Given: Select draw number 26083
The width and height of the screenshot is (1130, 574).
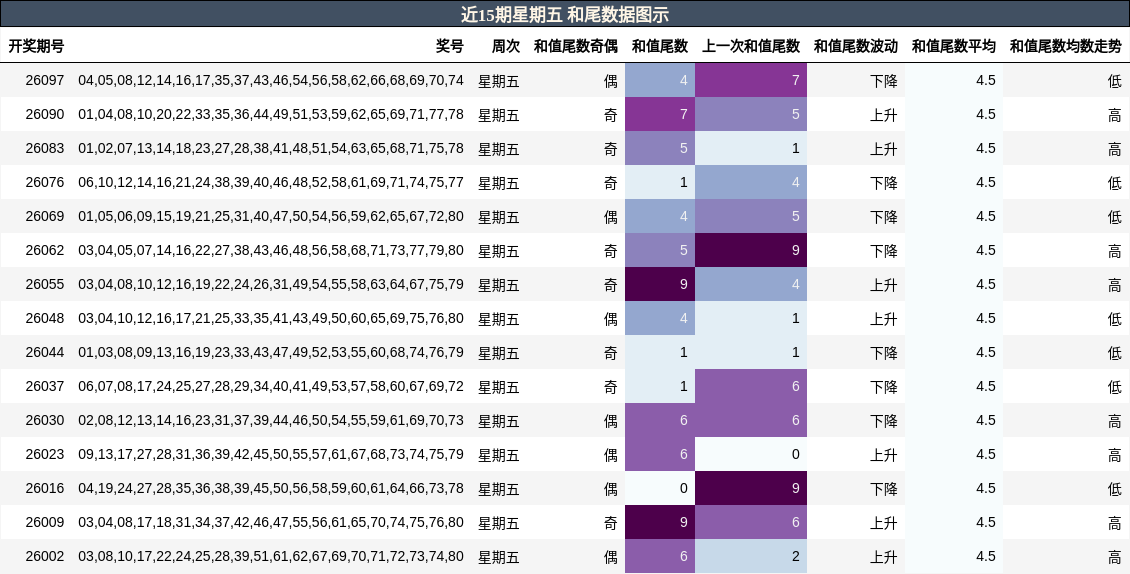Looking at the screenshot, I should coord(45,148).
